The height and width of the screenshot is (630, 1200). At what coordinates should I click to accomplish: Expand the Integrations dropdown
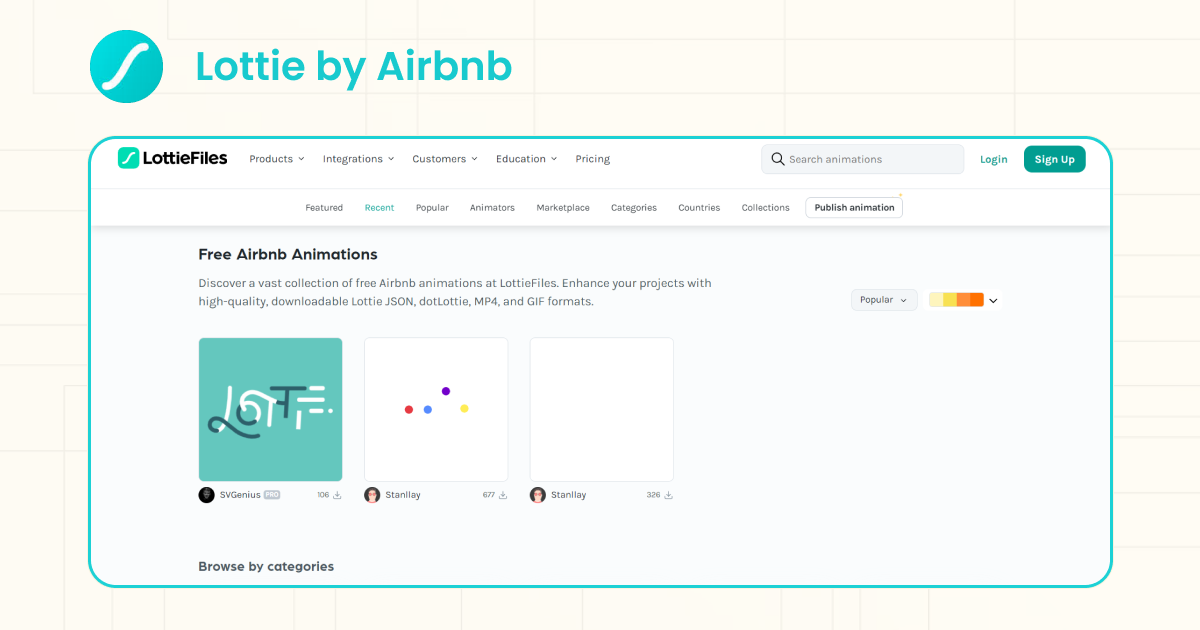pyautogui.click(x=359, y=159)
